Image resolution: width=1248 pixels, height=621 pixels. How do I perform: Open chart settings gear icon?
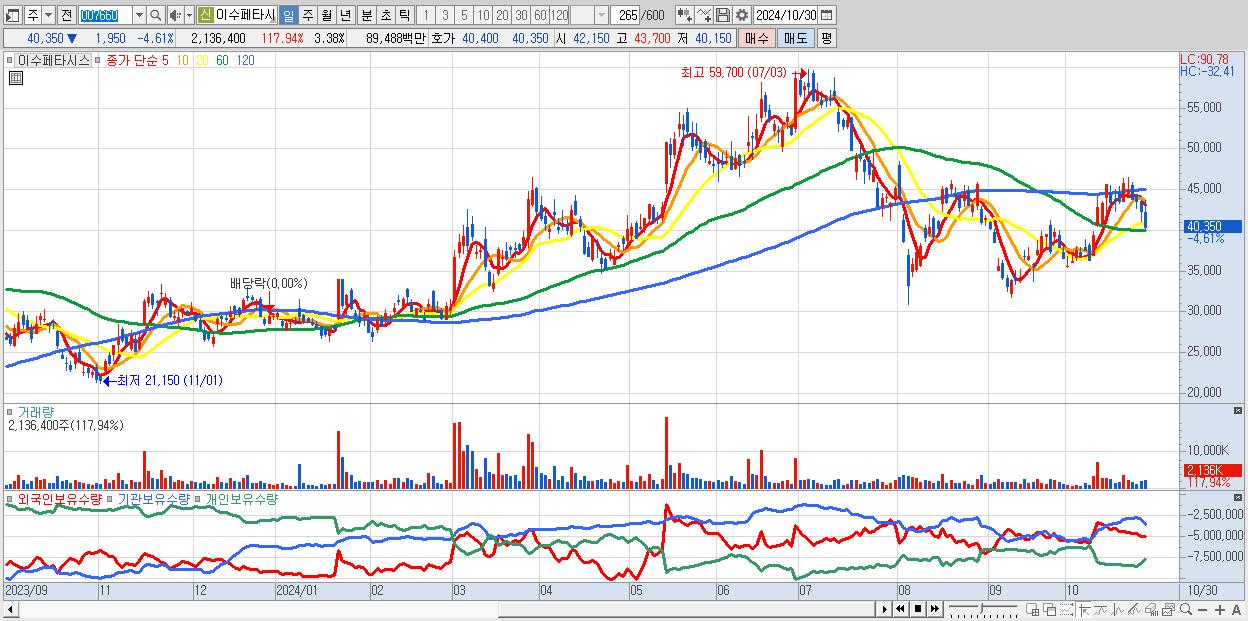point(741,15)
